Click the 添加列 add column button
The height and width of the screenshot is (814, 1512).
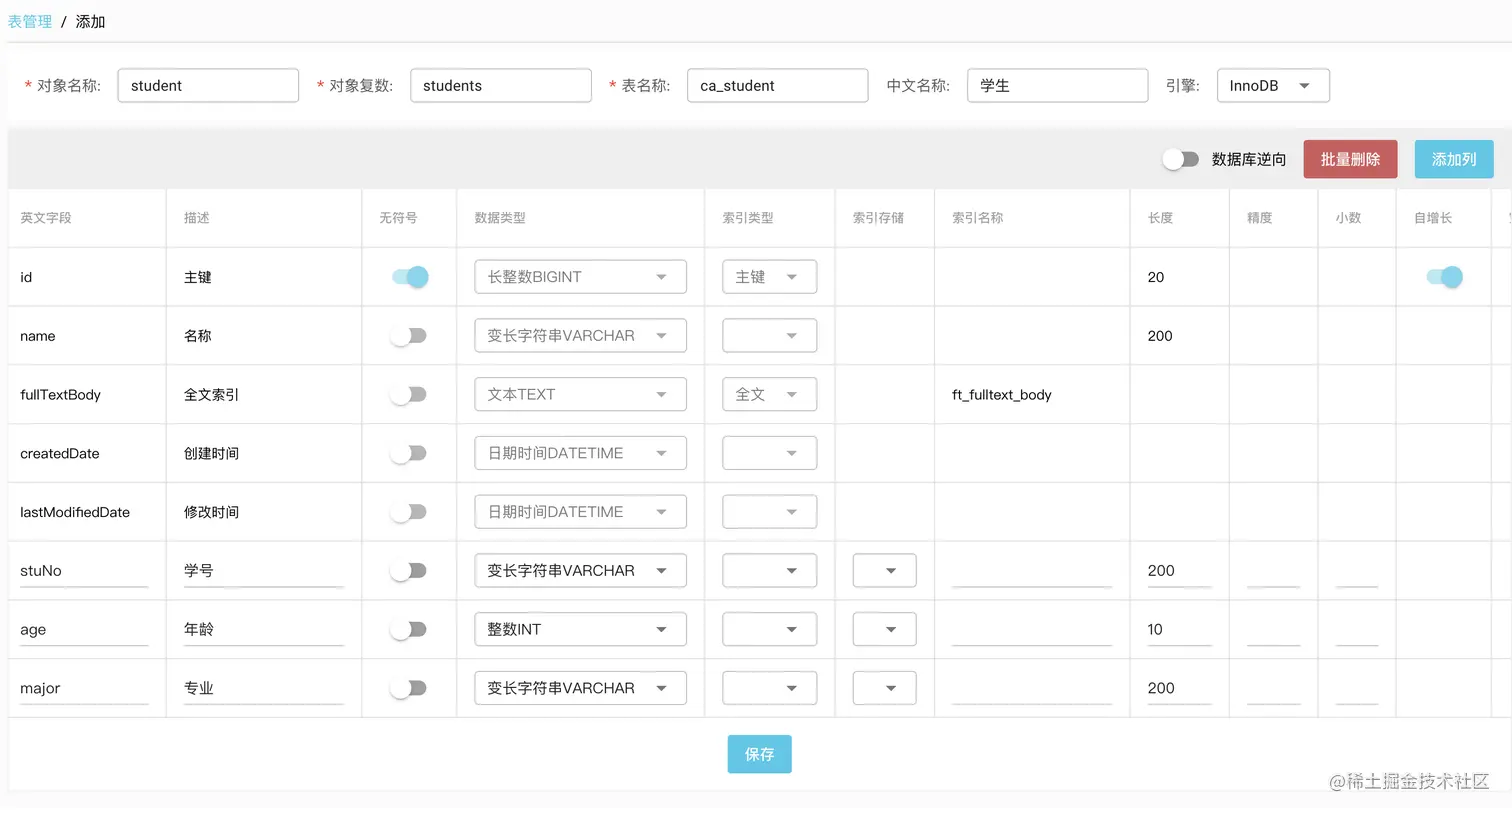(1454, 159)
